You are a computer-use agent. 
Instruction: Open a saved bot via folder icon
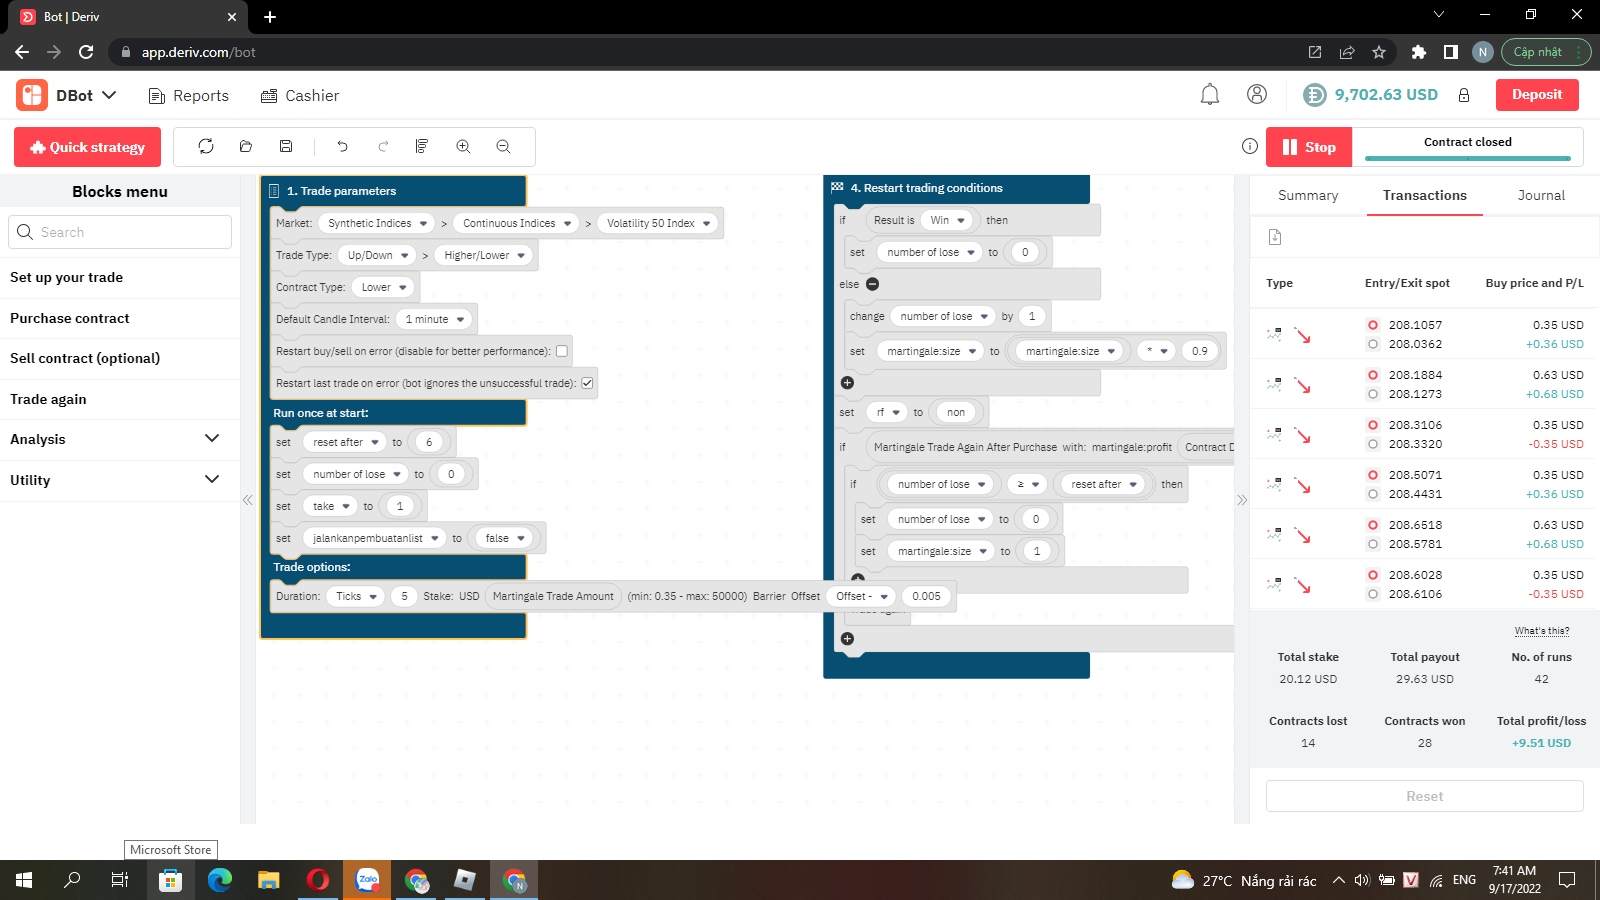246,146
